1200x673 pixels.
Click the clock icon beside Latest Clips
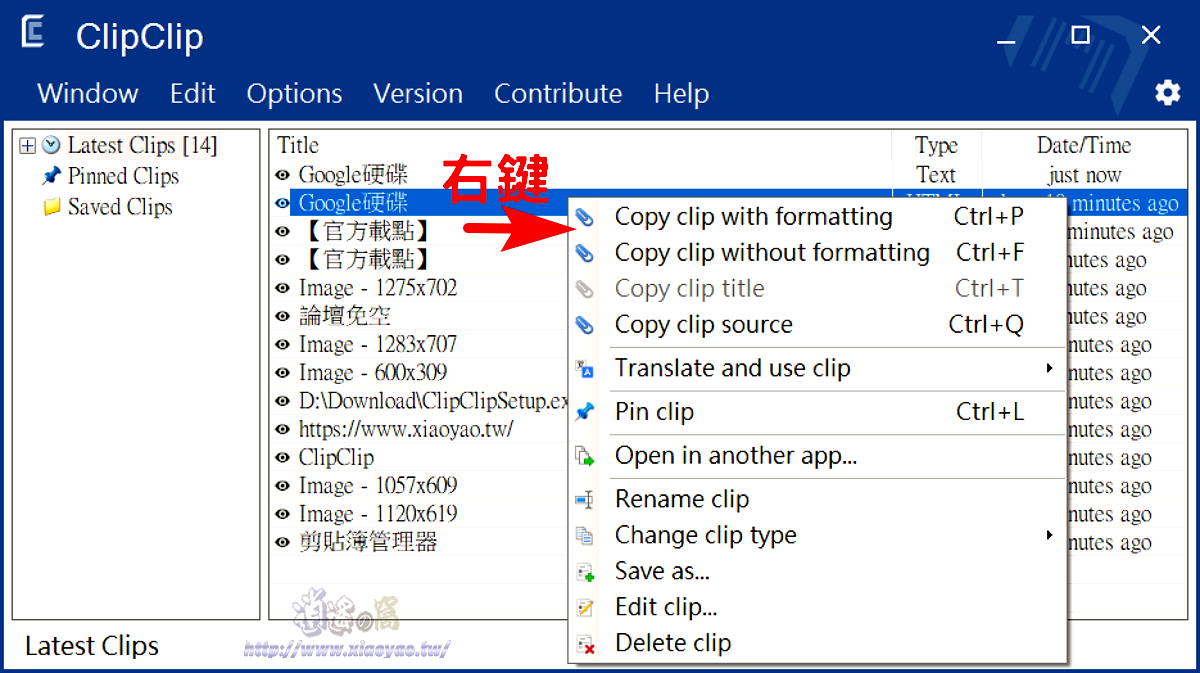coord(51,146)
